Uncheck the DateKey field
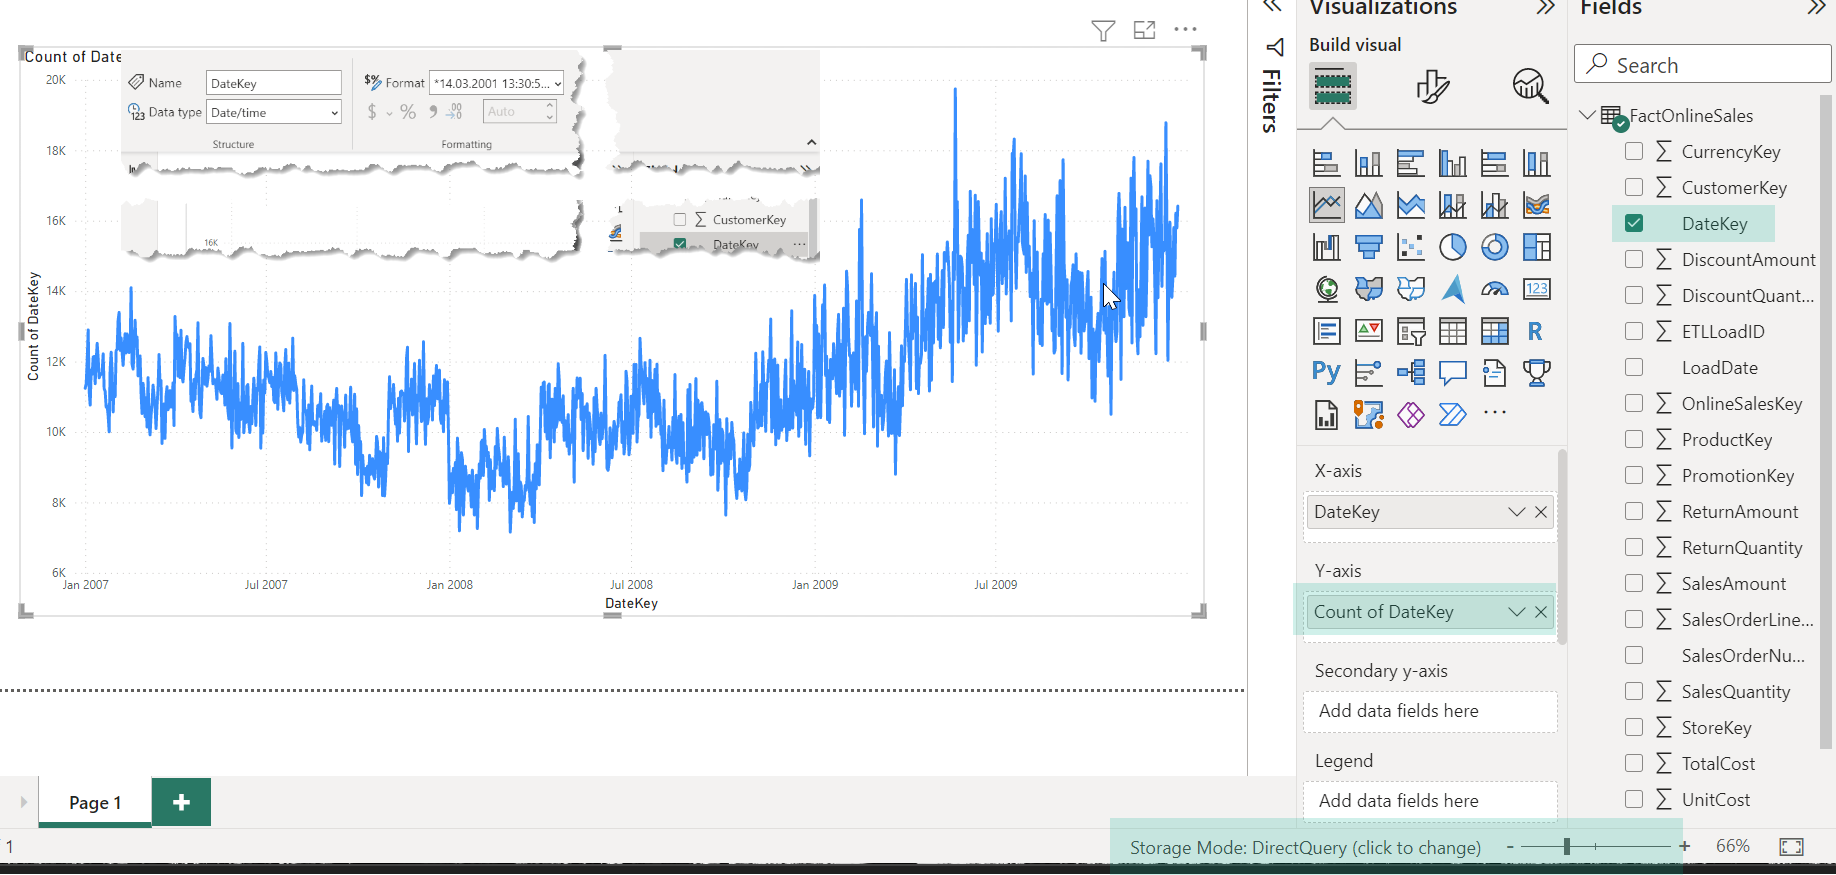Viewport: 1836px width, 875px height. pos(1634,223)
